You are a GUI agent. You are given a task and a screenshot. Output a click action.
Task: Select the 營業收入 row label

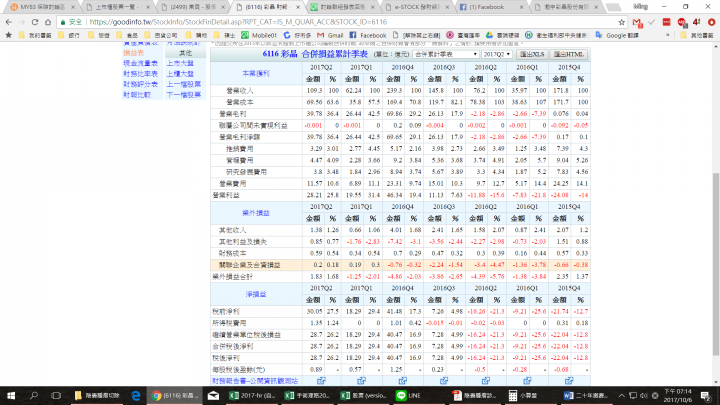point(240,91)
